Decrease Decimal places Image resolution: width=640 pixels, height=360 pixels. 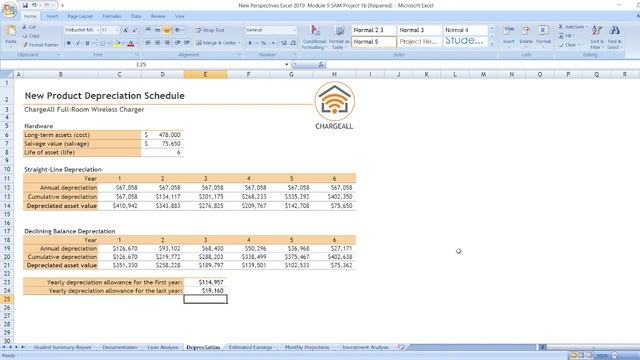click(293, 43)
